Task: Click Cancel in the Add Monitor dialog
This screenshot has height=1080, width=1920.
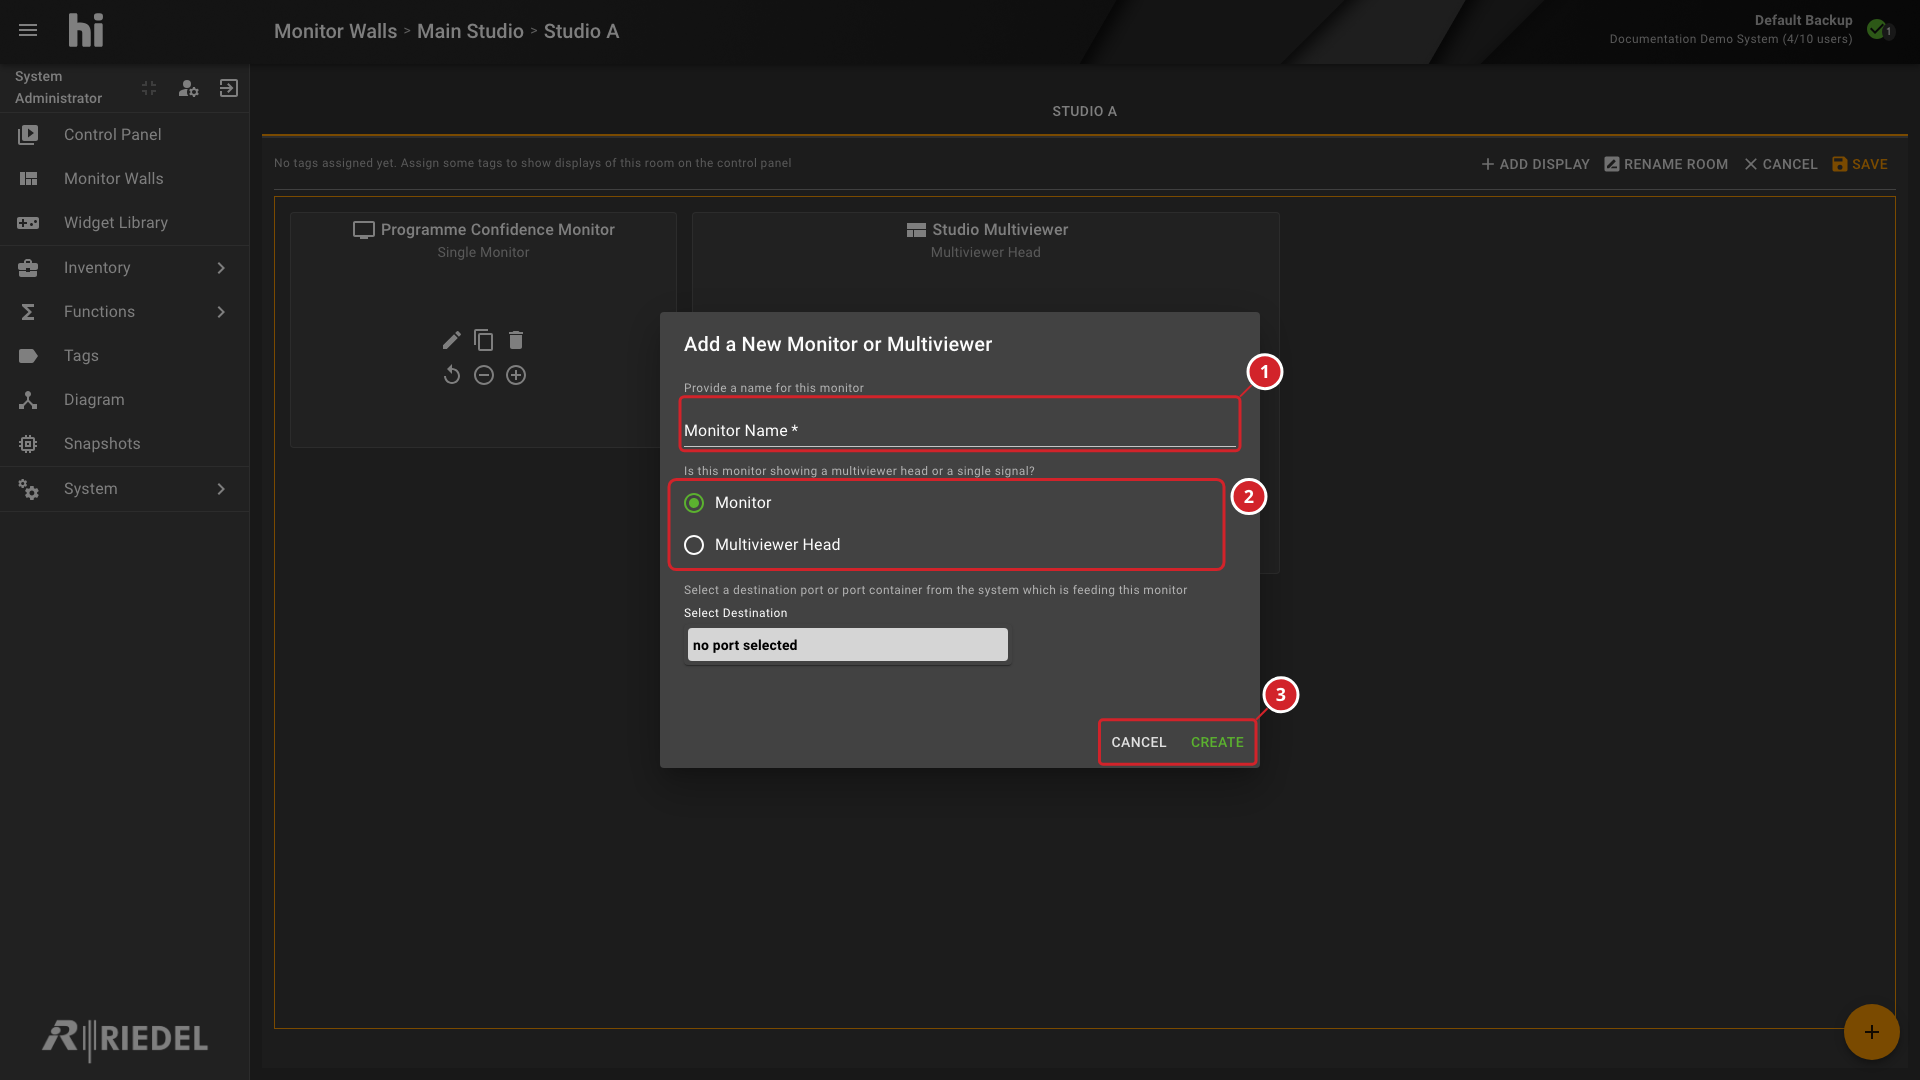Action: point(1138,742)
